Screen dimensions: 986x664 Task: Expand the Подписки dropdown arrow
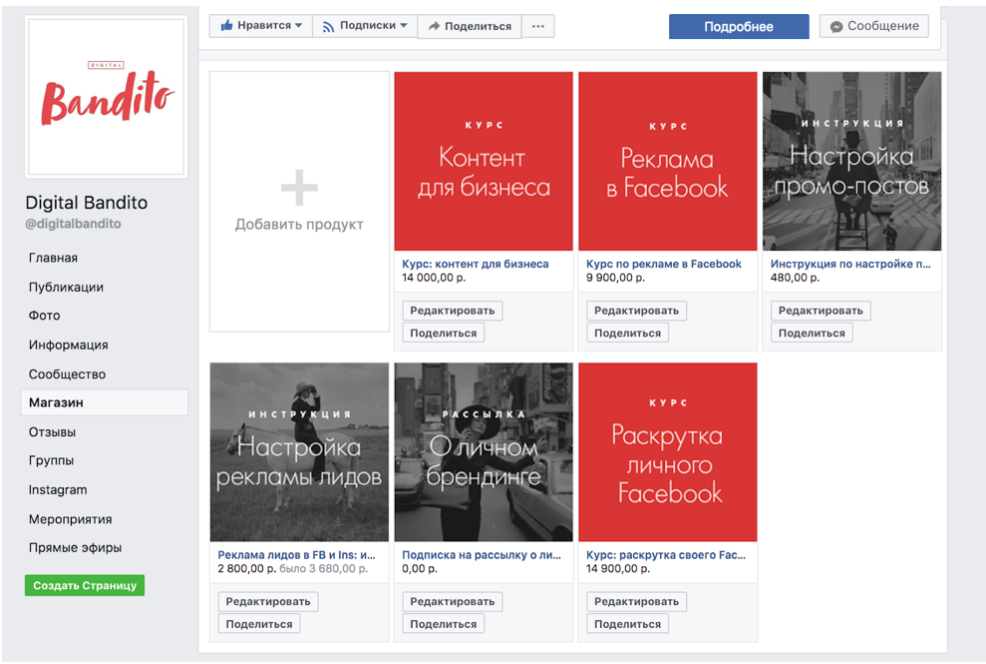404,26
